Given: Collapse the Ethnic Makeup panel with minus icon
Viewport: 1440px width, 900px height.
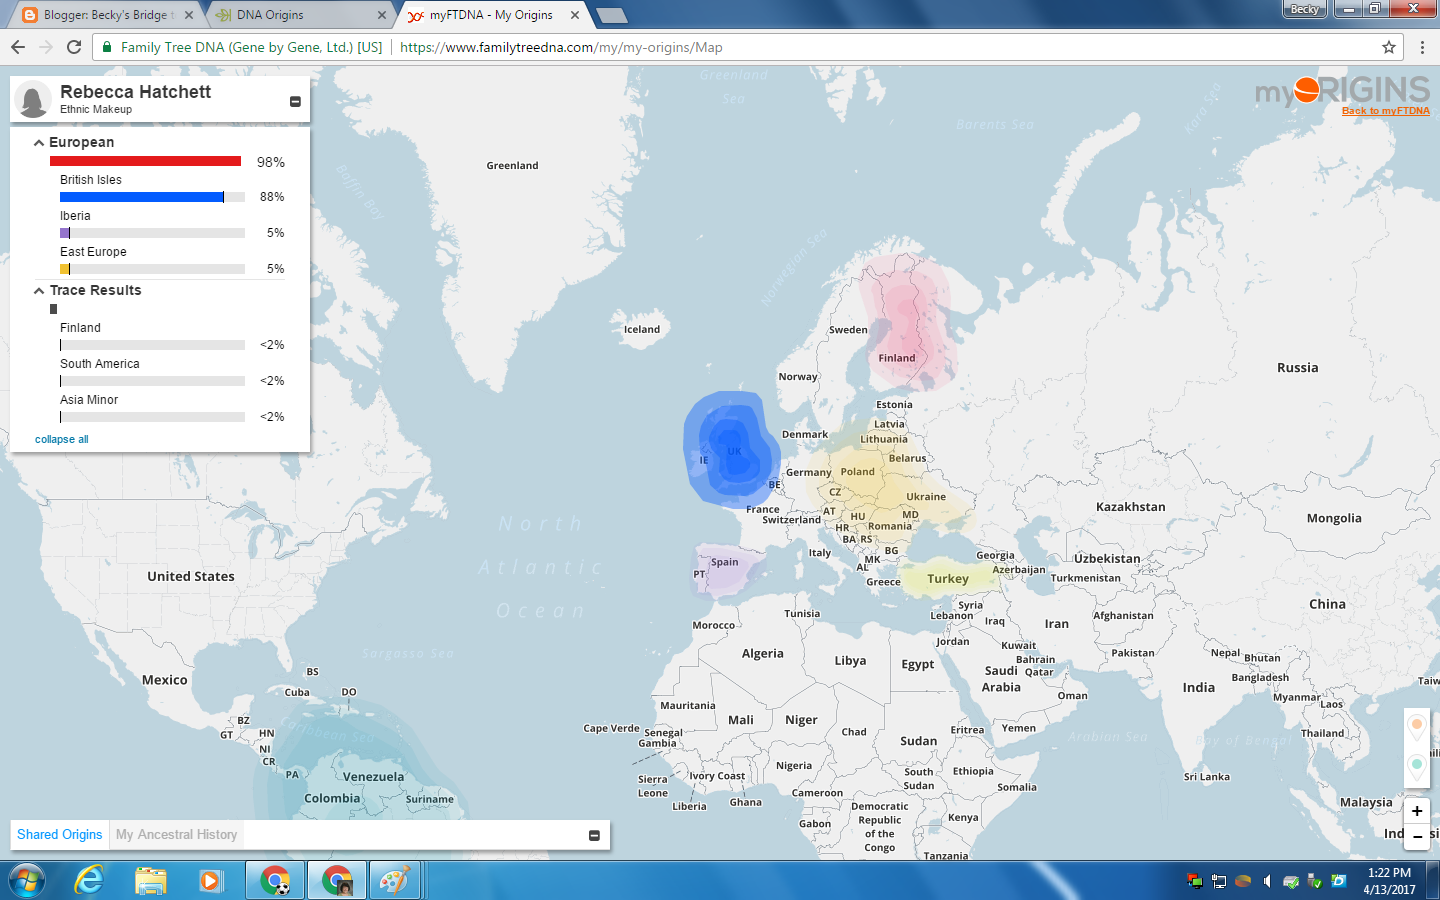Looking at the screenshot, I should pyautogui.click(x=295, y=101).
